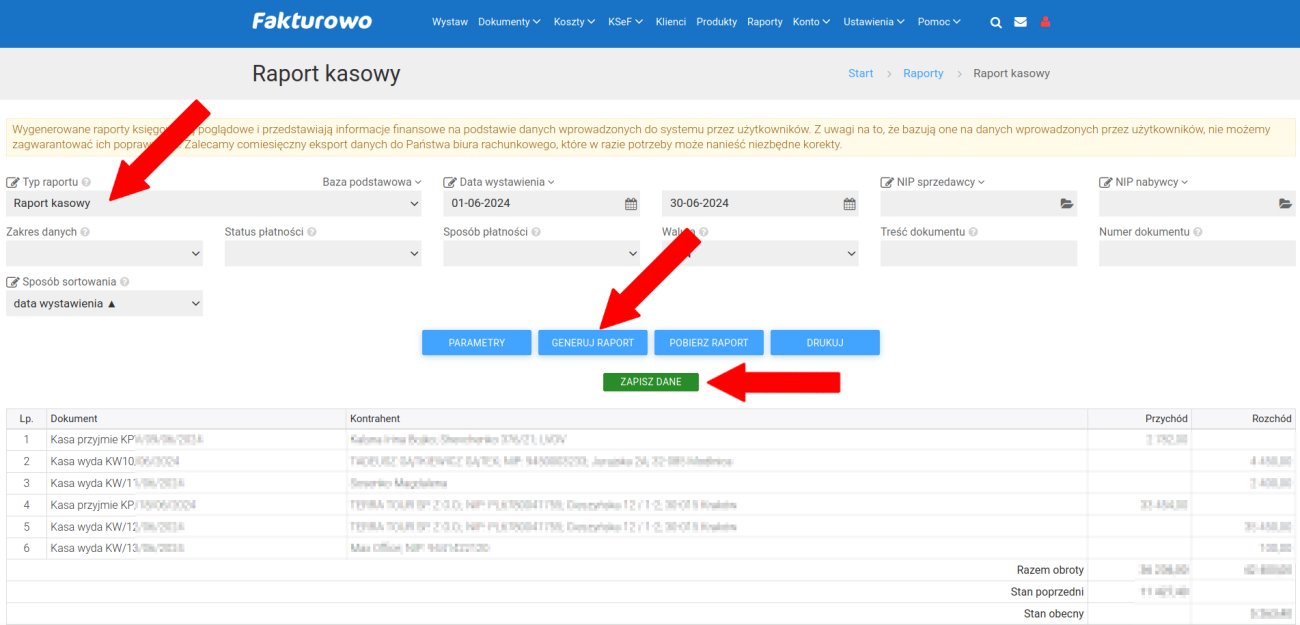The image size is (1300, 625).
Task: Click help icon beside Status płatności
Action: 312,232
